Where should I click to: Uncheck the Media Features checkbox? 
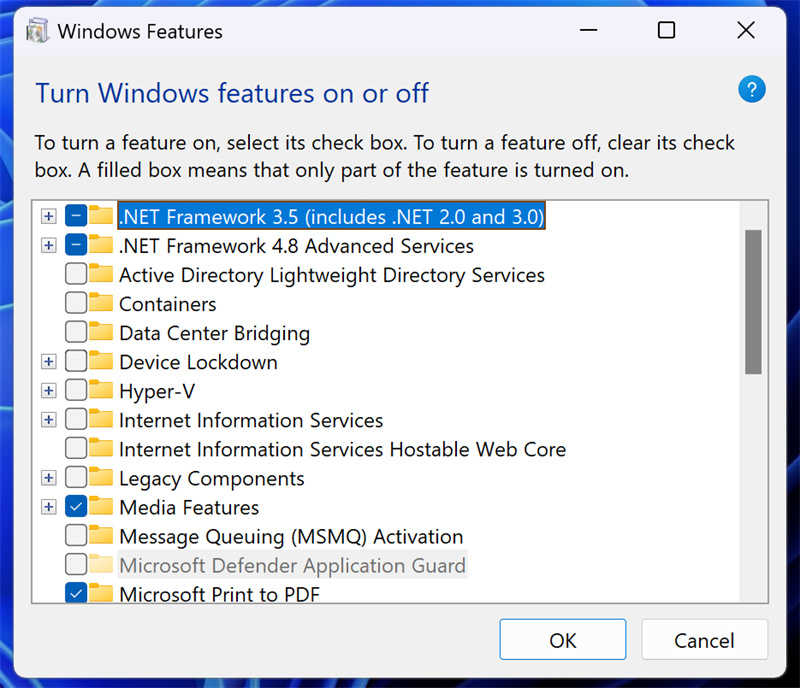pos(76,507)
